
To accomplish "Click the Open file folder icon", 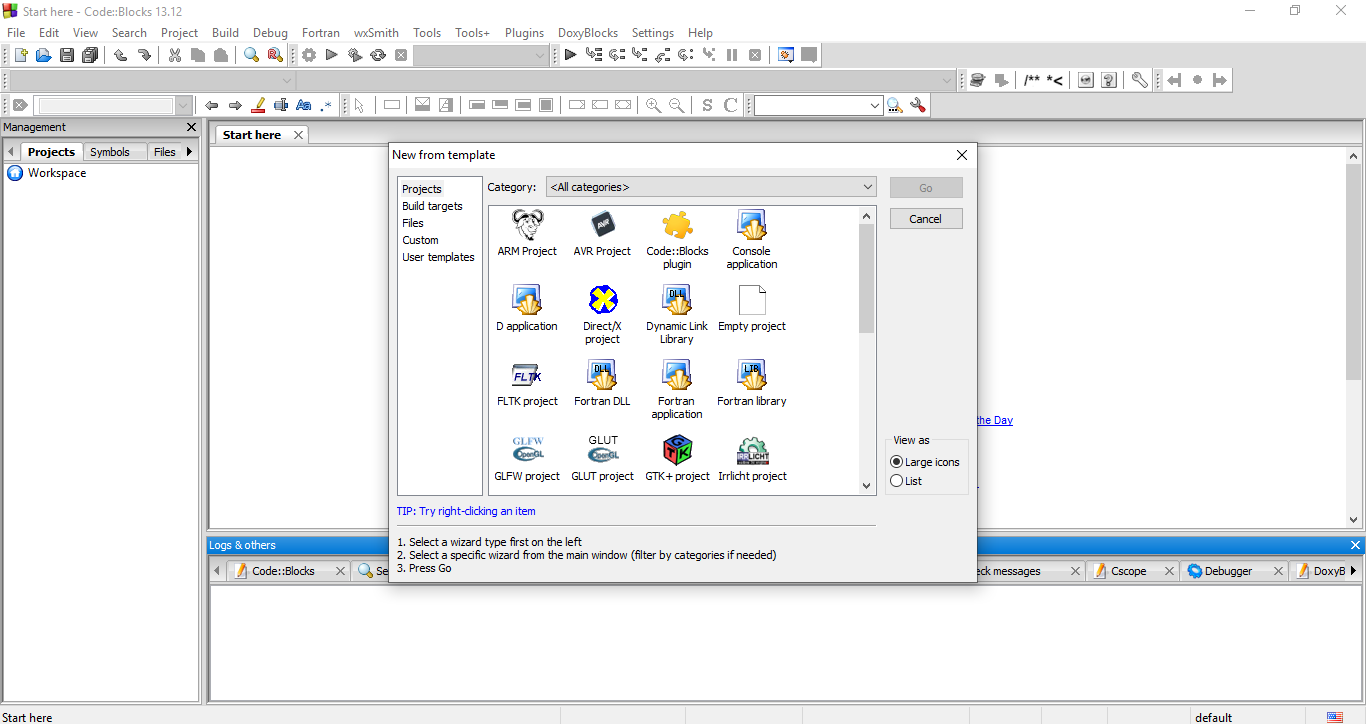I will pos(43,55).
